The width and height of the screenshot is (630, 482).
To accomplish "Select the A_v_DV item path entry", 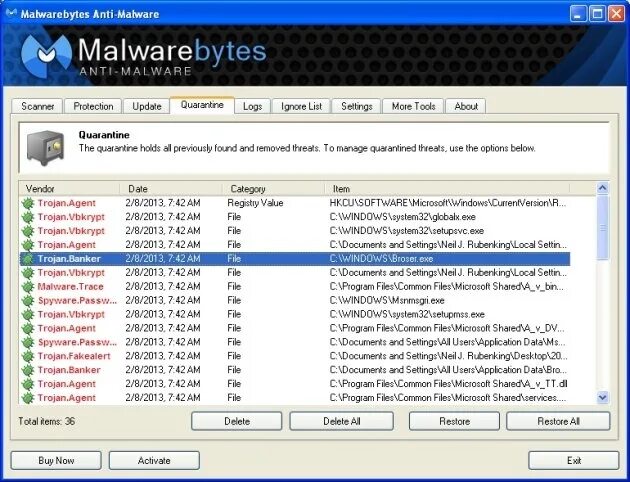I will (447, 329).
